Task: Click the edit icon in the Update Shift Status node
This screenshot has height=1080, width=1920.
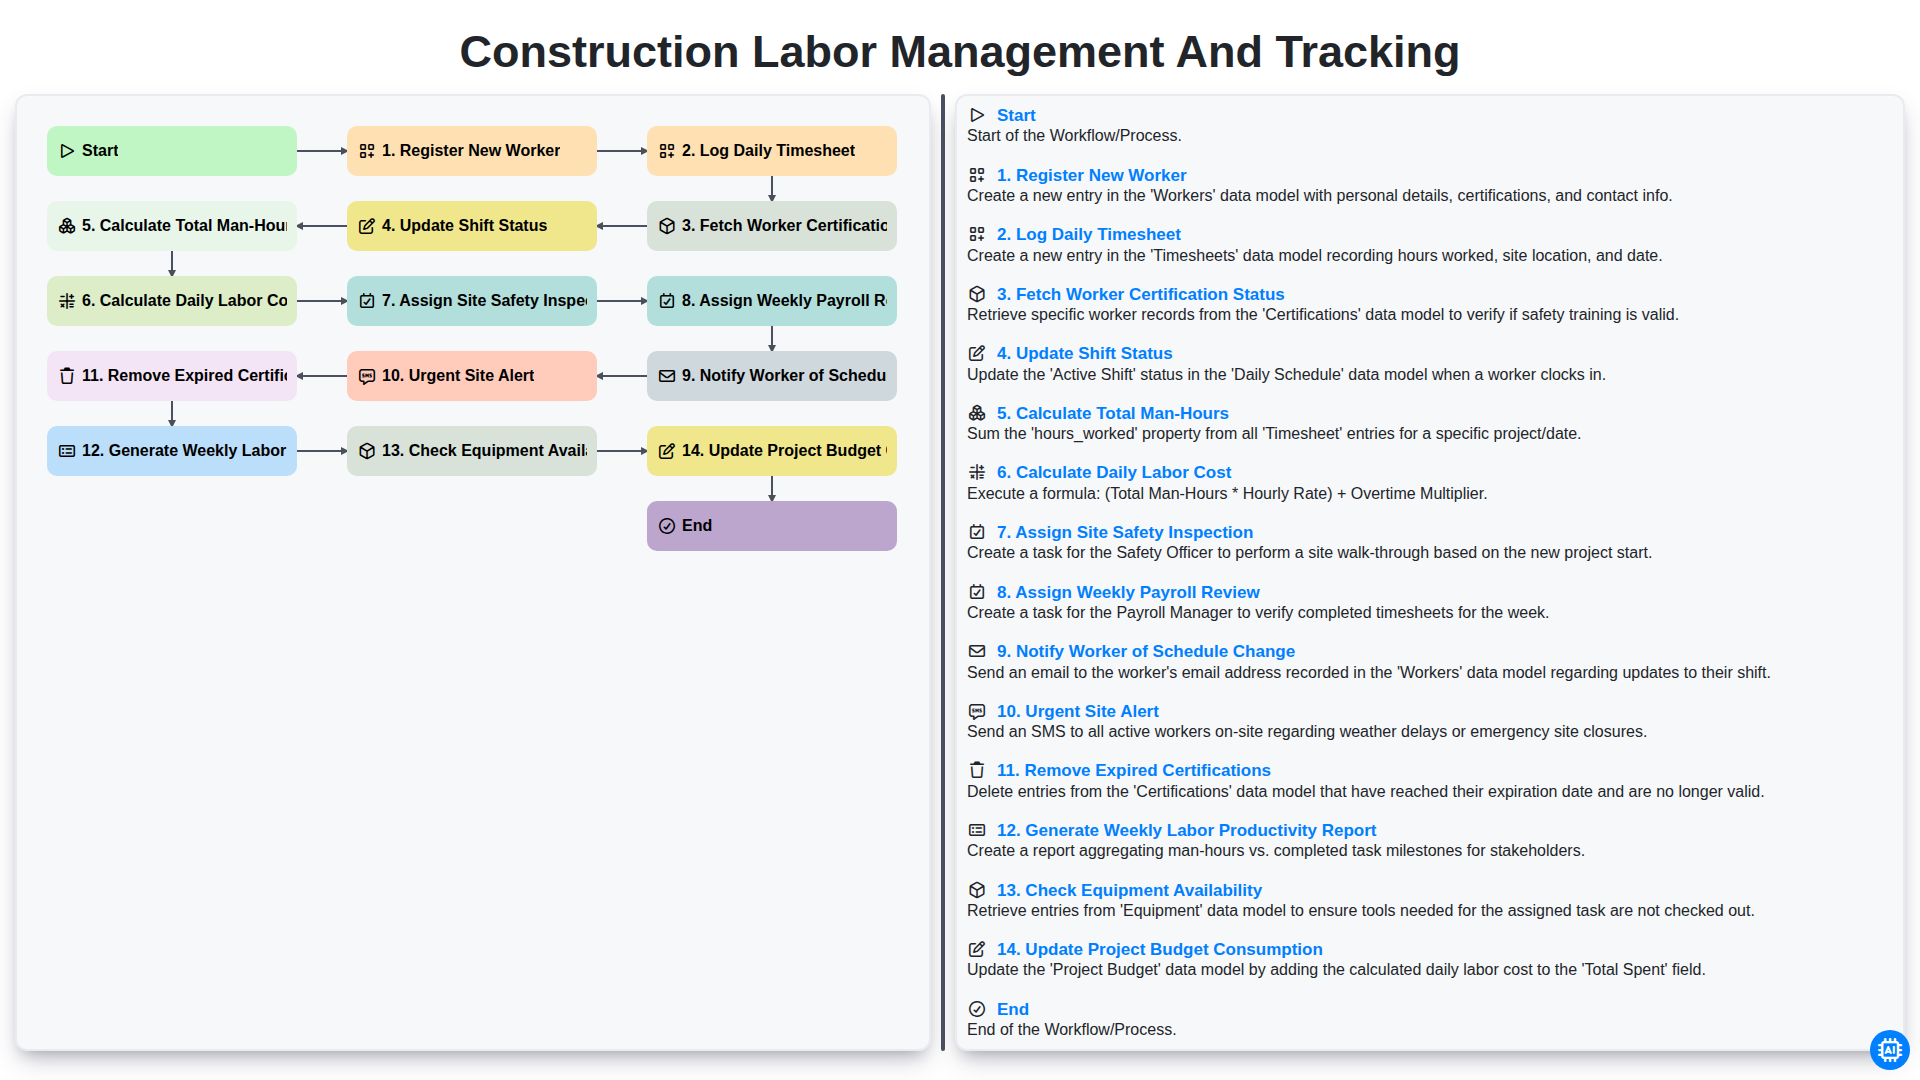Action: click(x=367, y=226)
